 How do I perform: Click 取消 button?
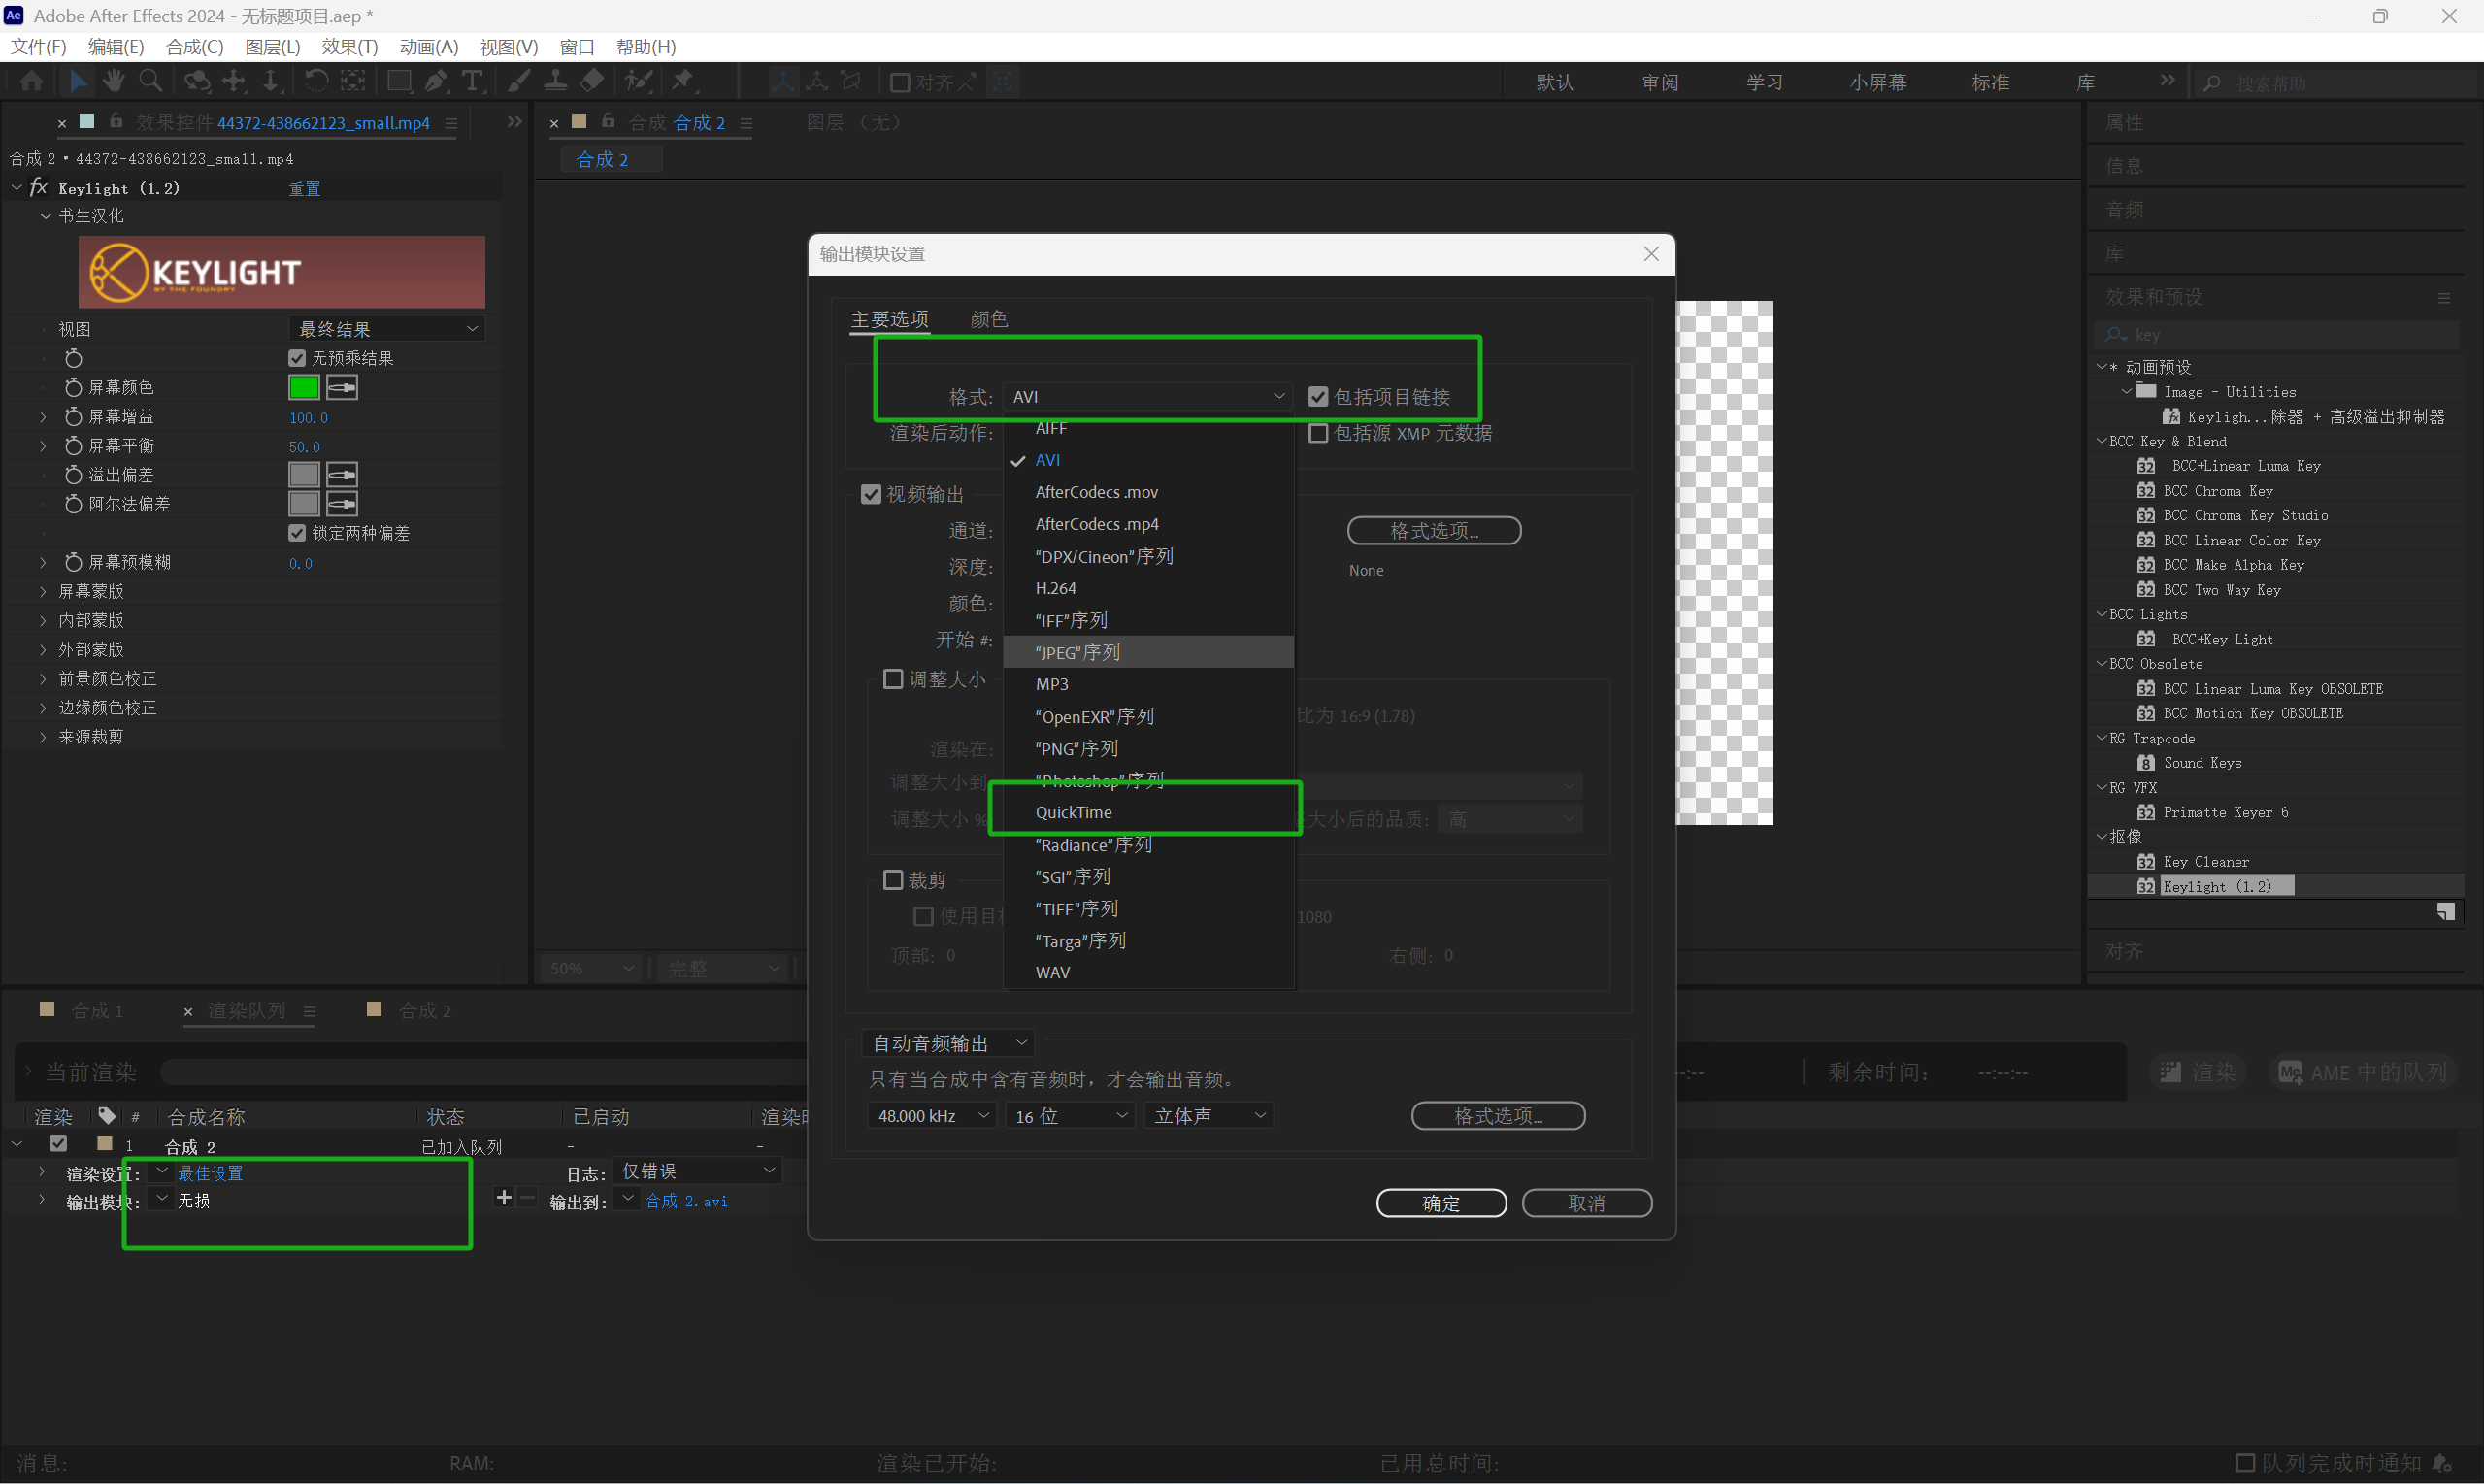coord(1586,1203)
